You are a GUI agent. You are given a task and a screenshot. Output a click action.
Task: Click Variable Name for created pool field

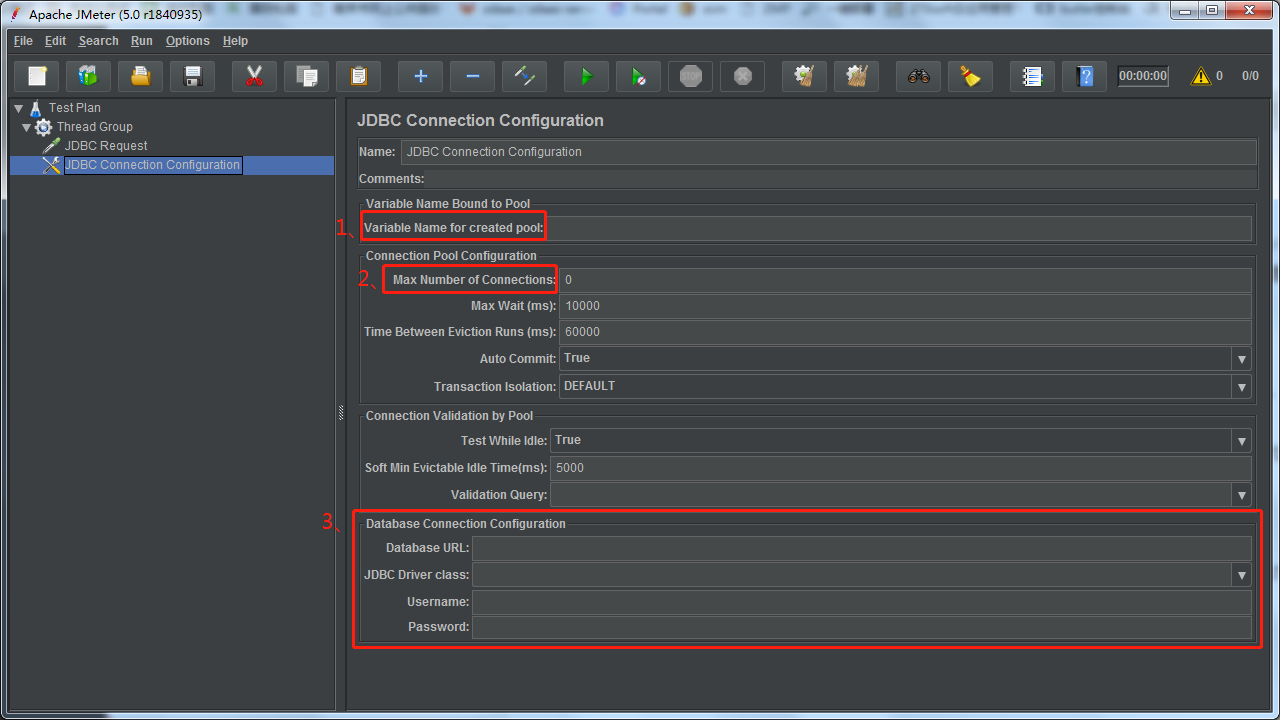899,228
